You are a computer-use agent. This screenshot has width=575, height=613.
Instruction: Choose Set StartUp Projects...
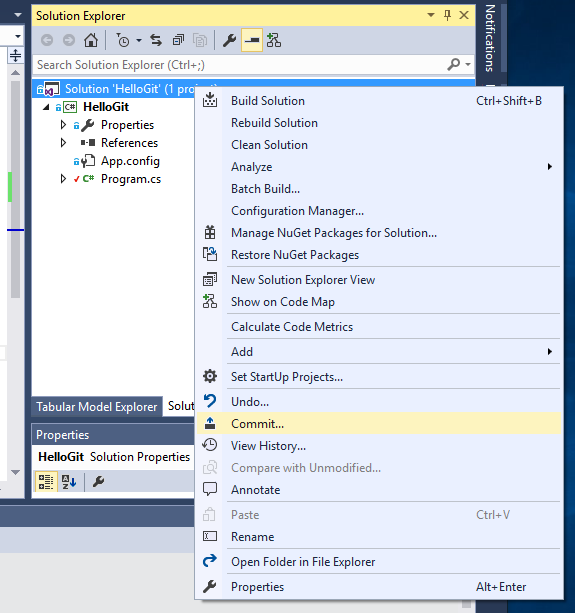[x=379, y=377]
